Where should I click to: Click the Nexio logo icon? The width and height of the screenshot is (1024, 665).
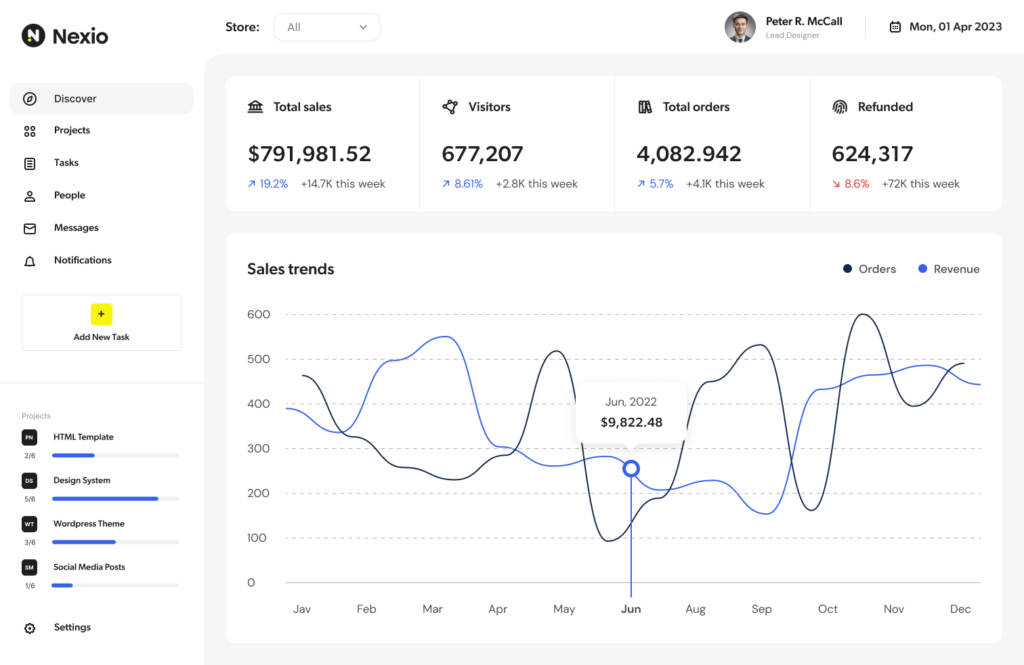(x=34, y=36)
